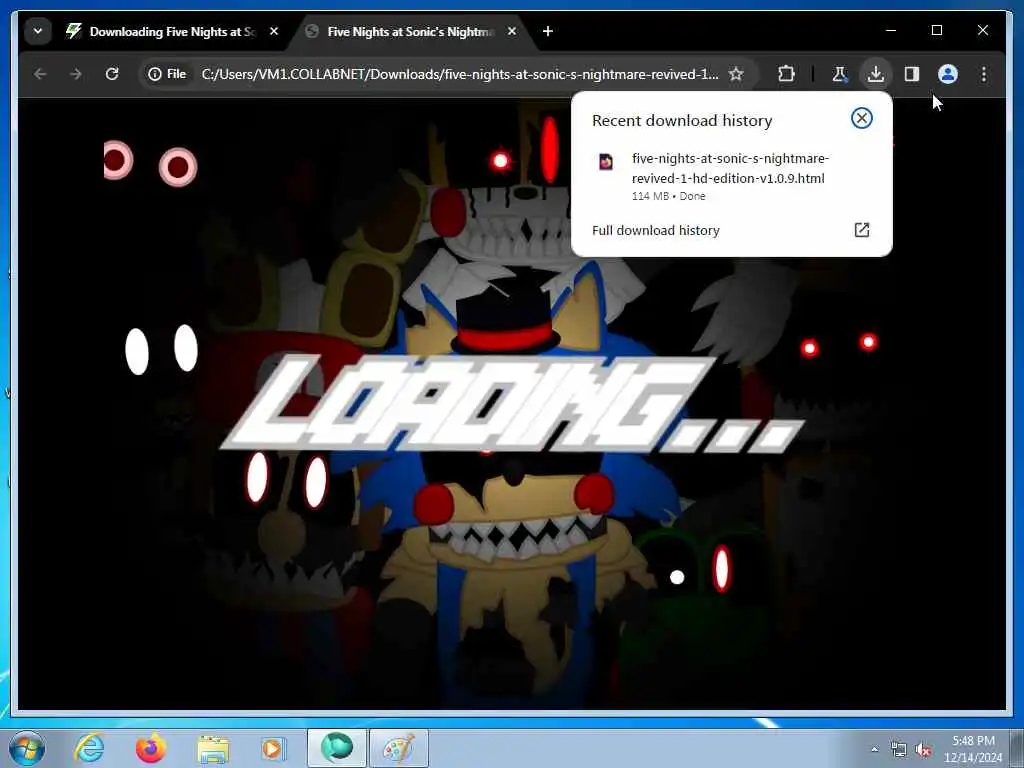Reload the current page
Viewport: 1024px width, 768px height.
(x=112, y=74)
